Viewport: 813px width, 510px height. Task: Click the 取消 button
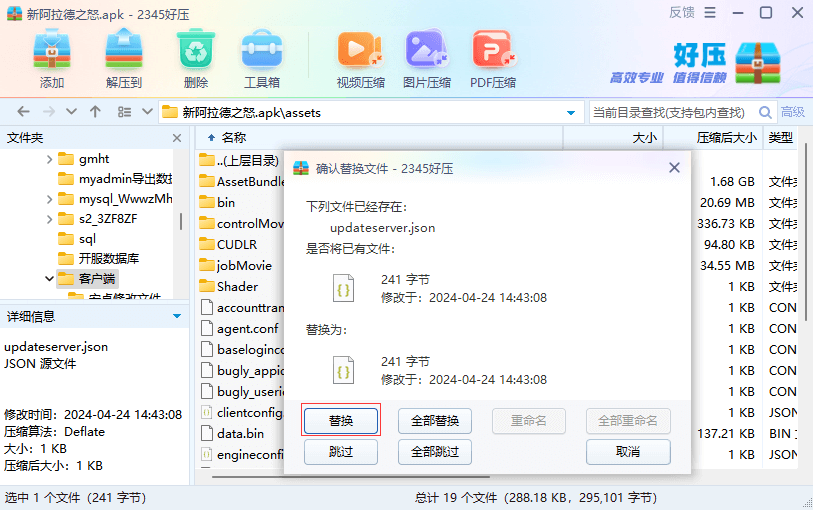pos(628,452)
